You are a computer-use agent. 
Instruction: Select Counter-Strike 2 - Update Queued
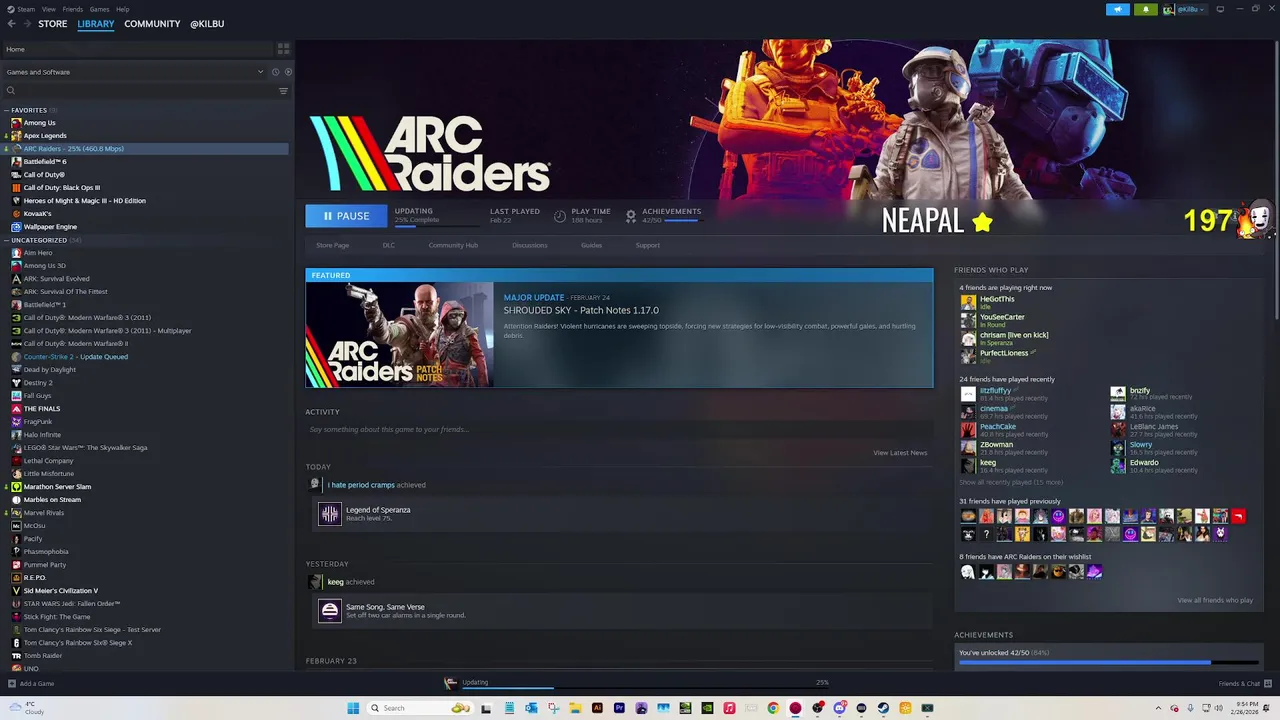(x=75, y=357)
